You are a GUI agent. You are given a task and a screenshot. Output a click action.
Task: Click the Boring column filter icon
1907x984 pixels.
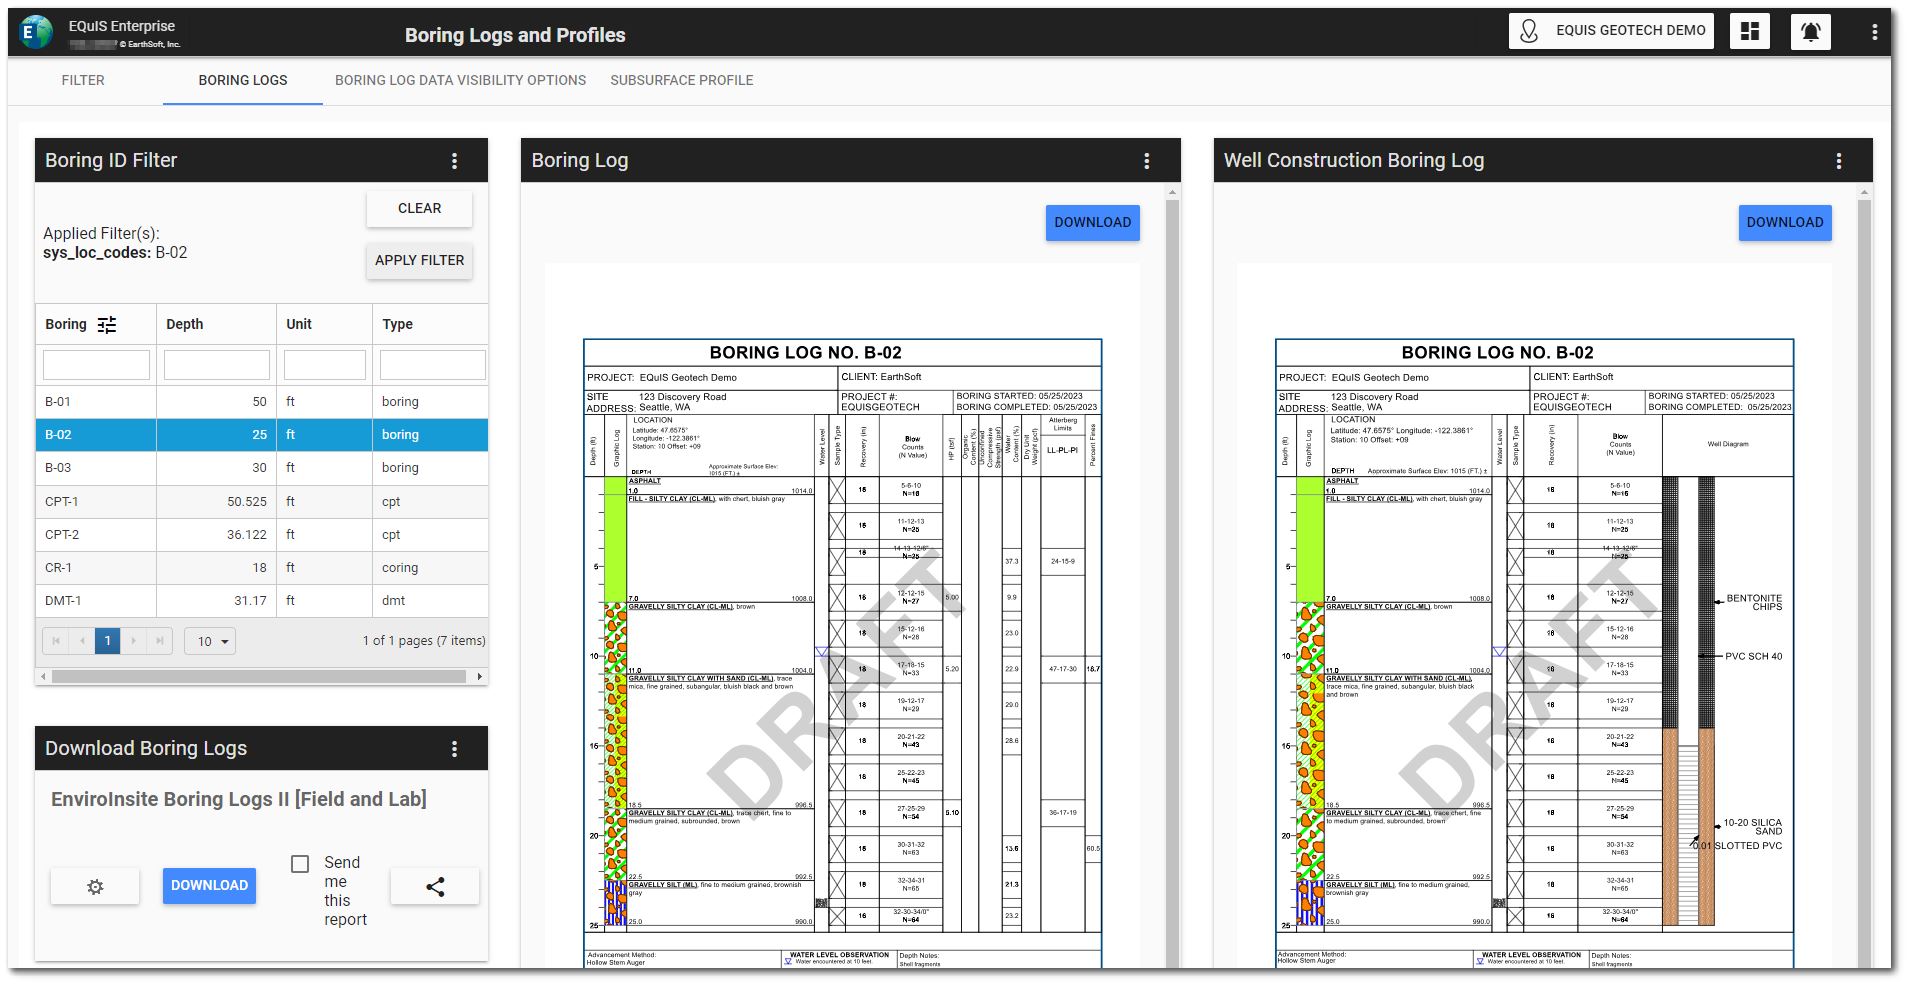click(x=107, y=325)
